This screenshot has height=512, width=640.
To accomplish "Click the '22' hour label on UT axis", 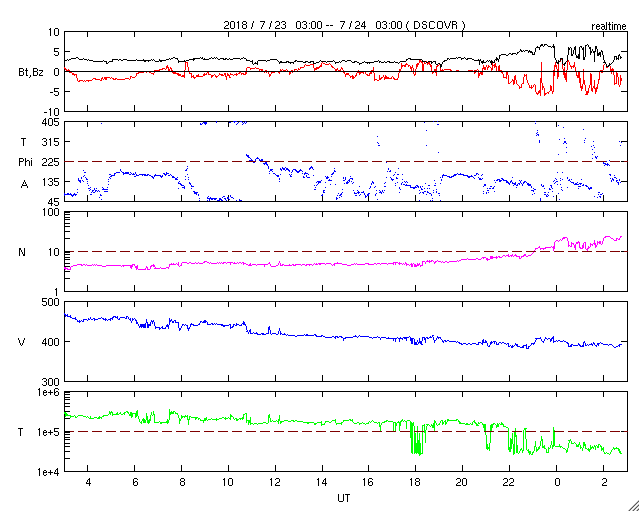I will [509, 482].
